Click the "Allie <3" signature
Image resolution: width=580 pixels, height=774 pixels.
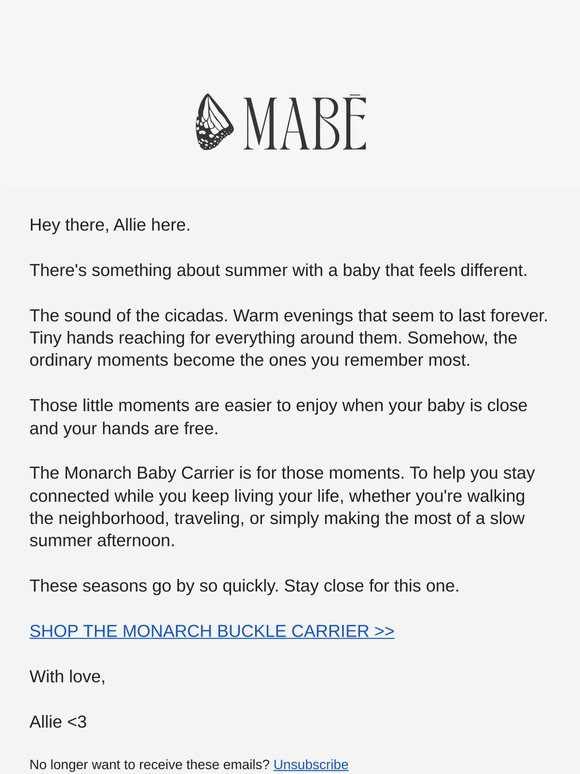58,722
